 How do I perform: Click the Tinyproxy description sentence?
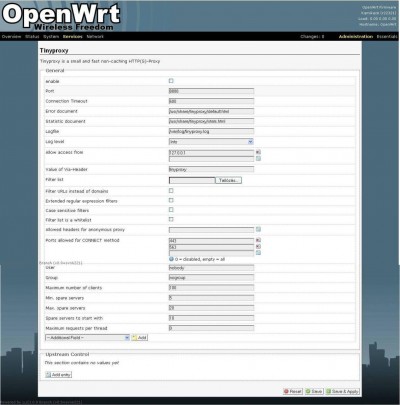click(x=100, y=61)
